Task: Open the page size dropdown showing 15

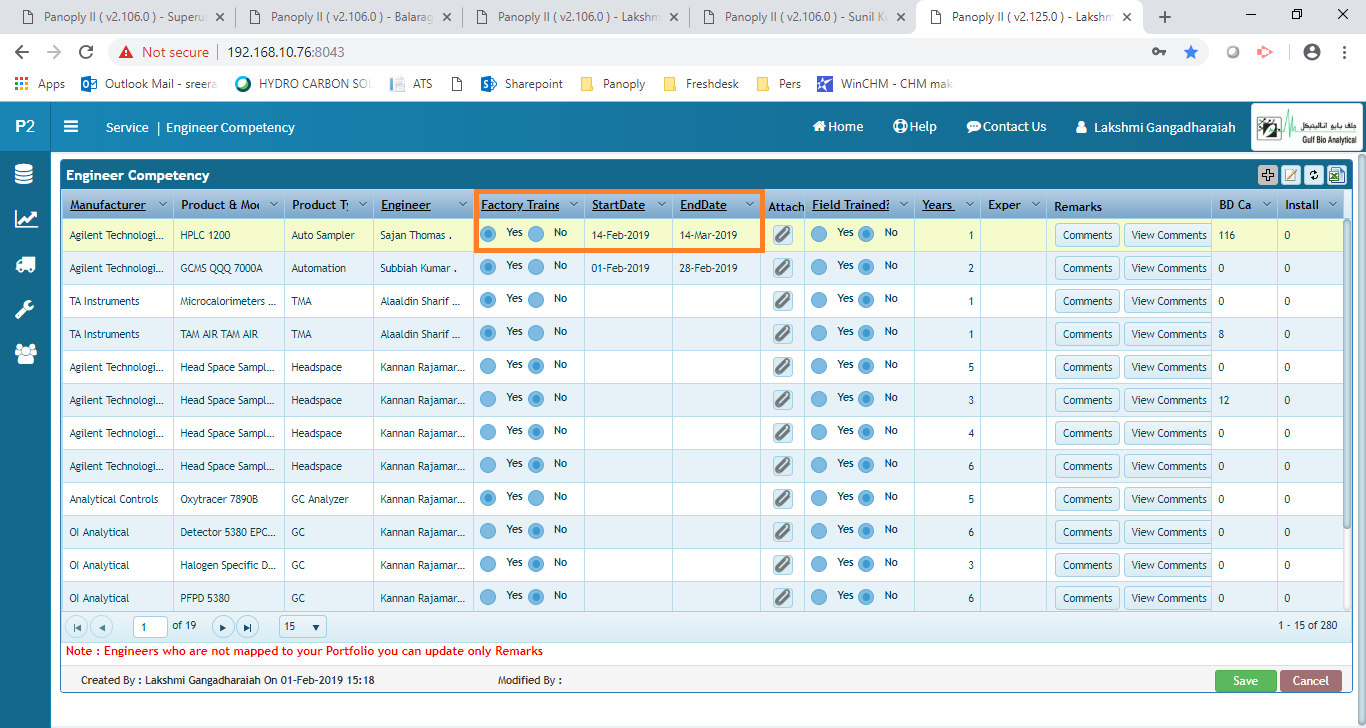Action: coord(303,627)
